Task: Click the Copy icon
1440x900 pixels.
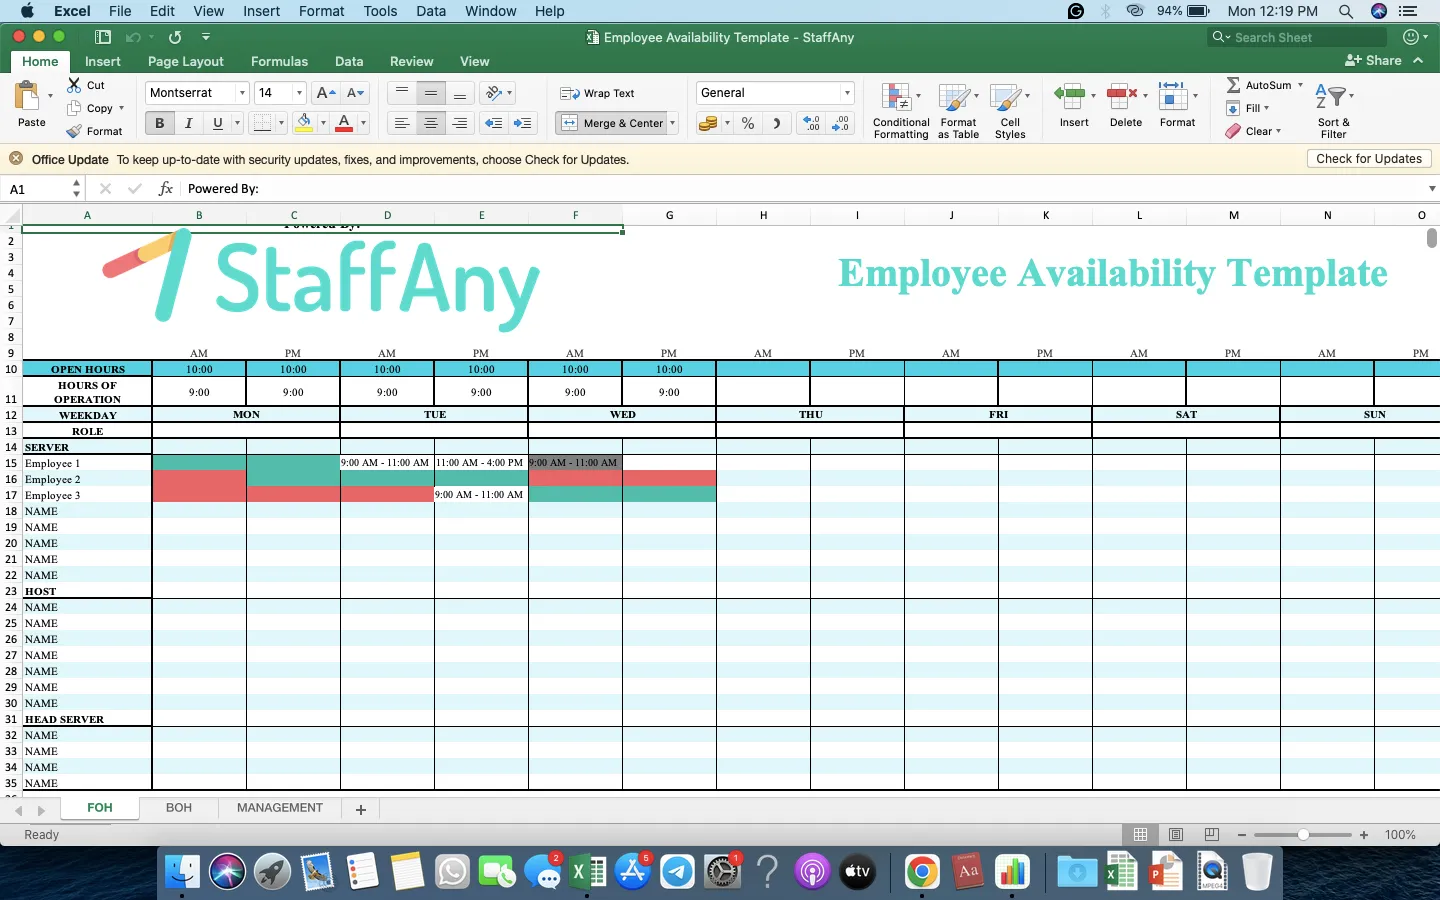Action: click(x=74, y=108)
